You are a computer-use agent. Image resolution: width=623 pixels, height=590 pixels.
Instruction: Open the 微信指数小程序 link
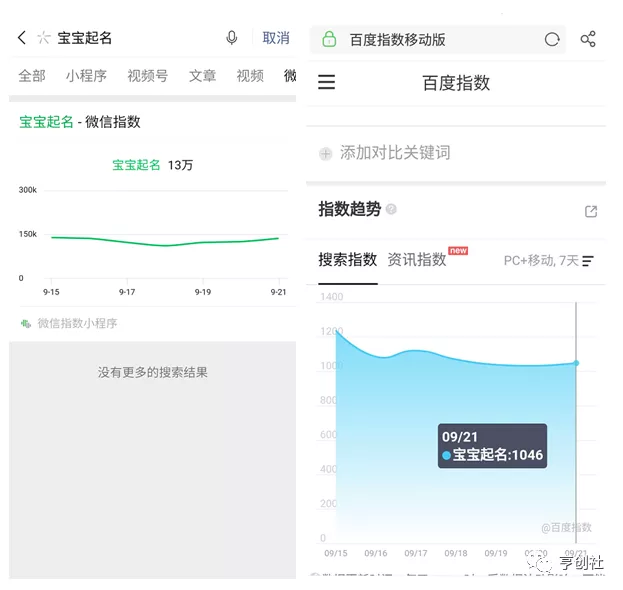coord(77,323)
